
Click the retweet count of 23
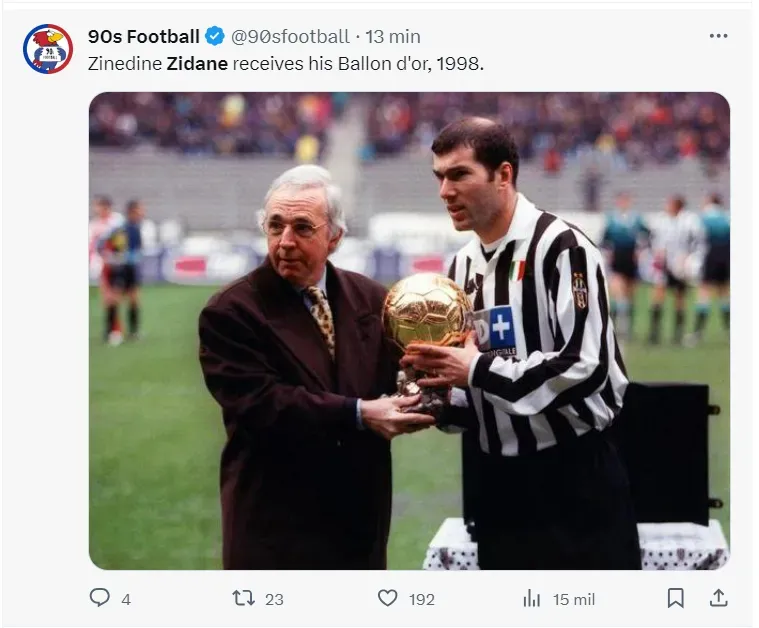tap(274, 599)
